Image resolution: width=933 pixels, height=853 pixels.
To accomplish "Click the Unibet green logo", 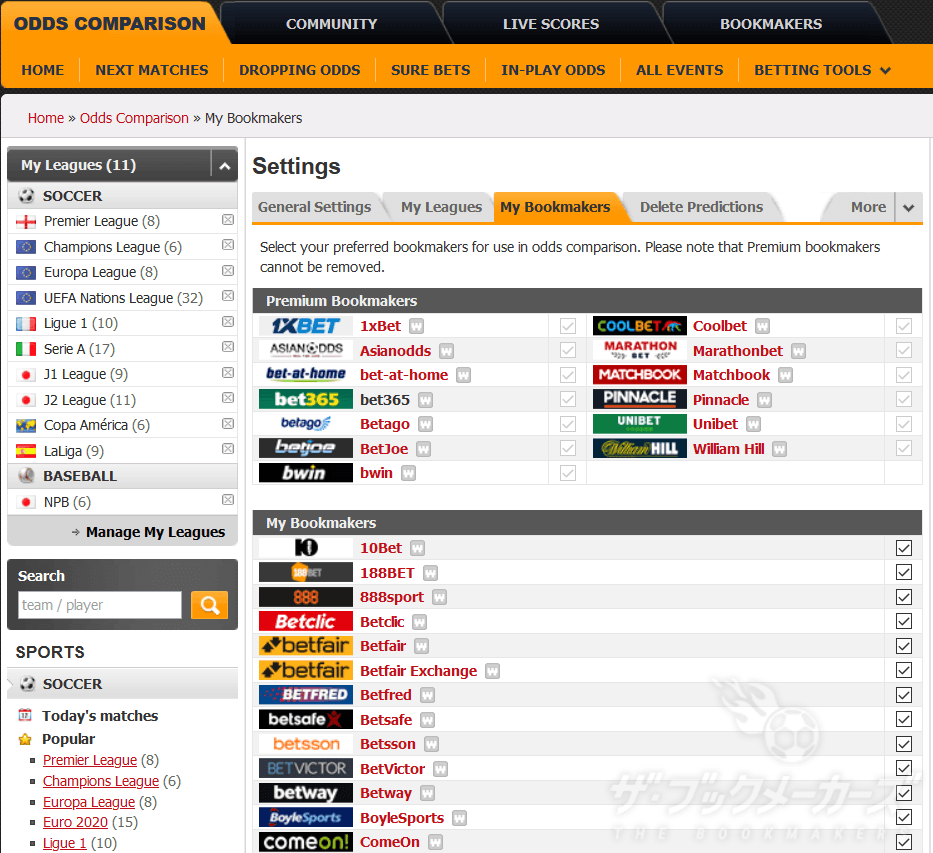I will click(640, 424).
